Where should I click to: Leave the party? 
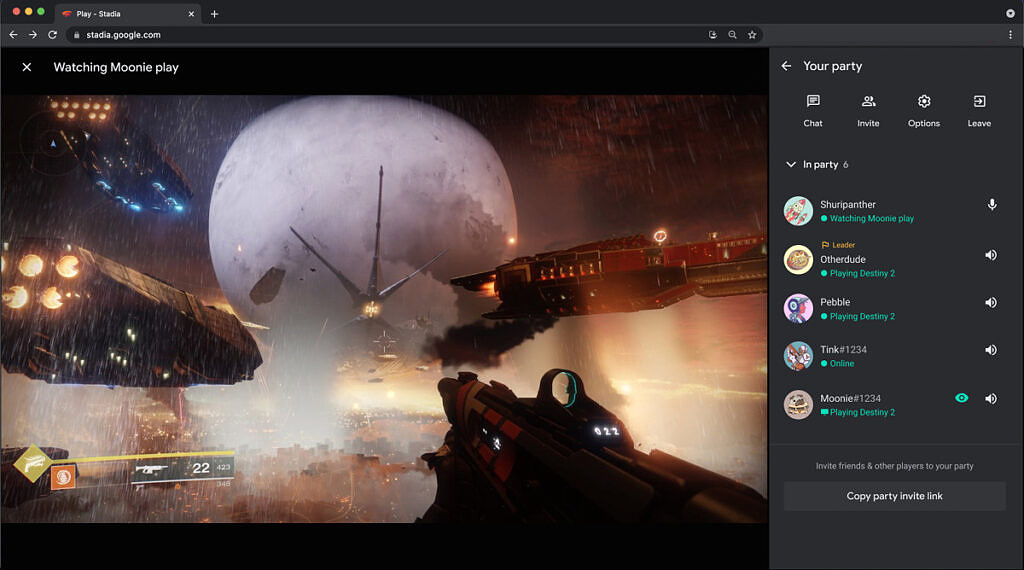(979, 110)
